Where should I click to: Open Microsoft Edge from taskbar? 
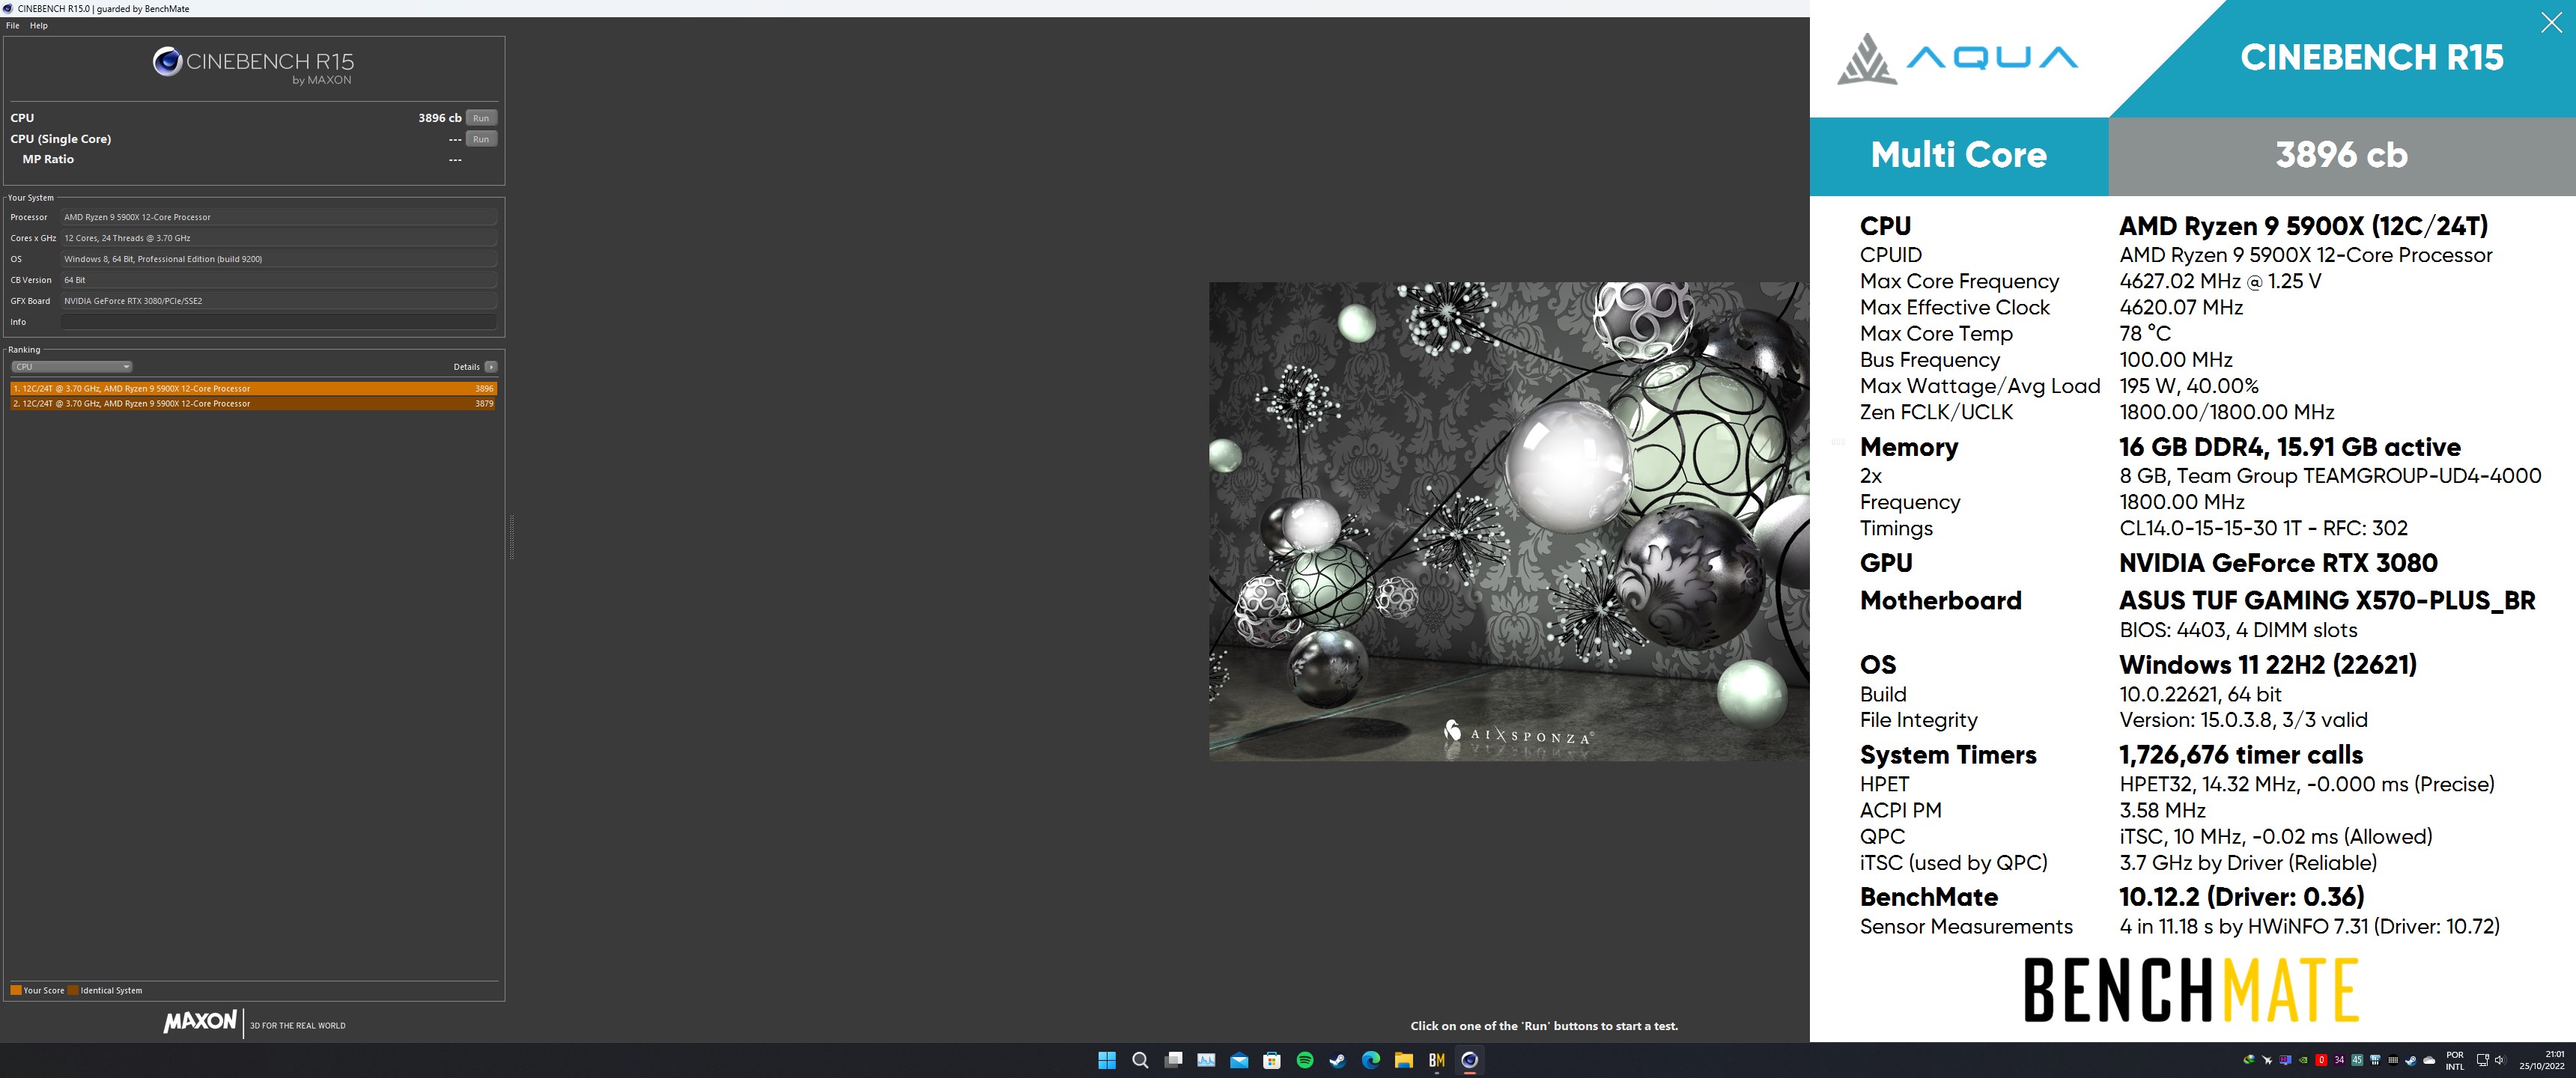(1371, 1061)
